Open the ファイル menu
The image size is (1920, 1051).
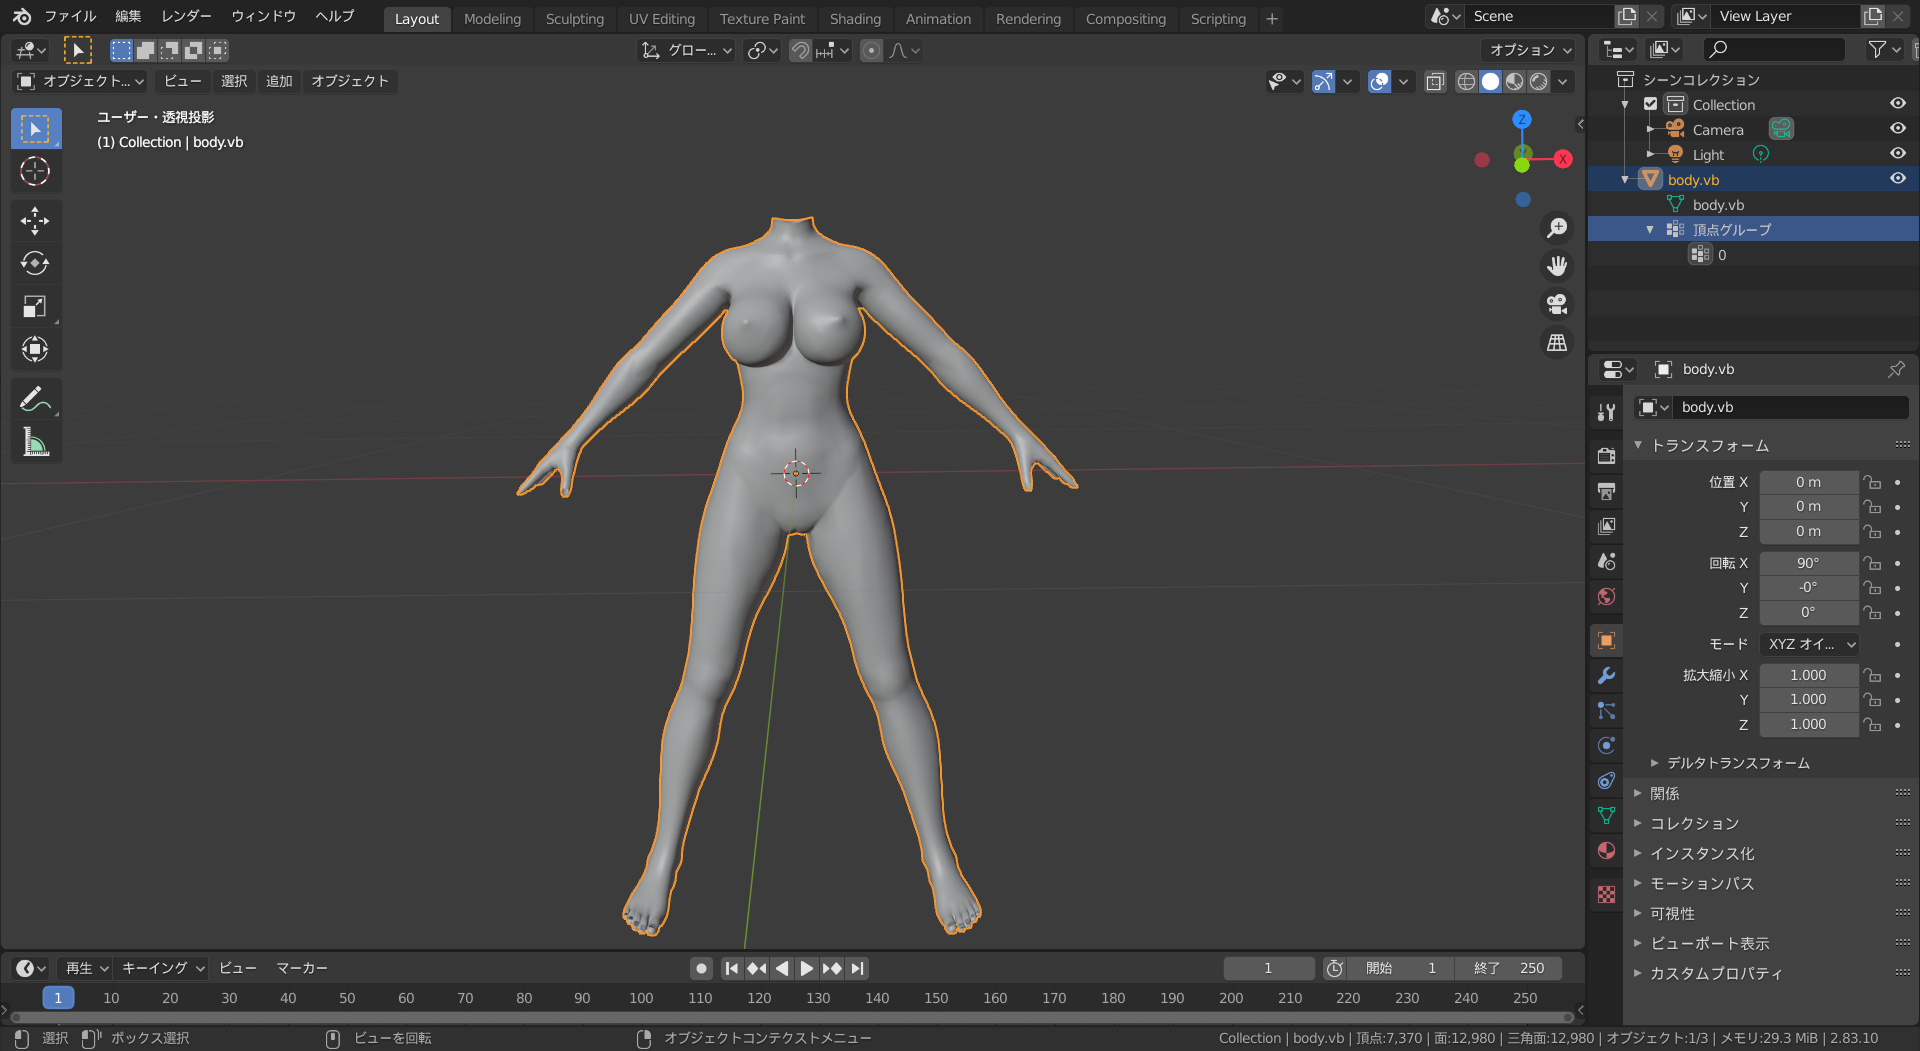pyautogui.click(x=70, y=16)
